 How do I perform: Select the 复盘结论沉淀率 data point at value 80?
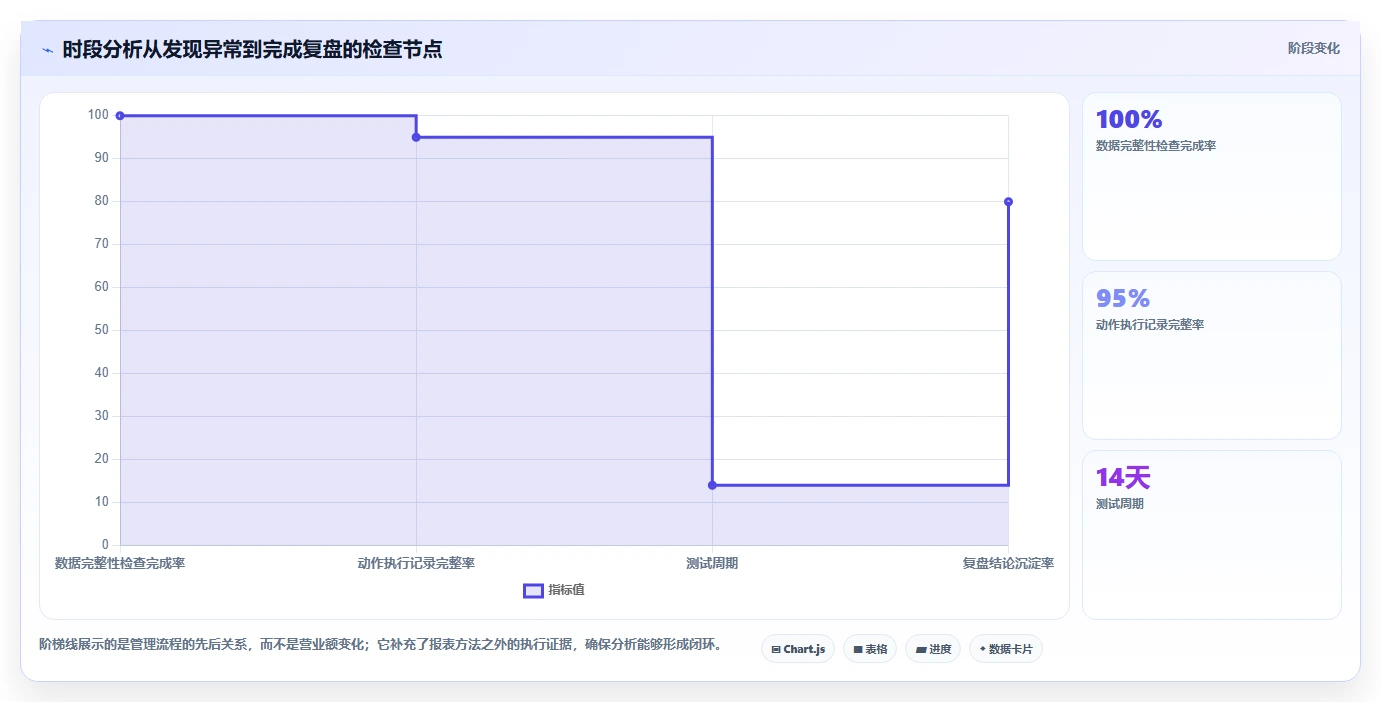tap(1008, 202)
